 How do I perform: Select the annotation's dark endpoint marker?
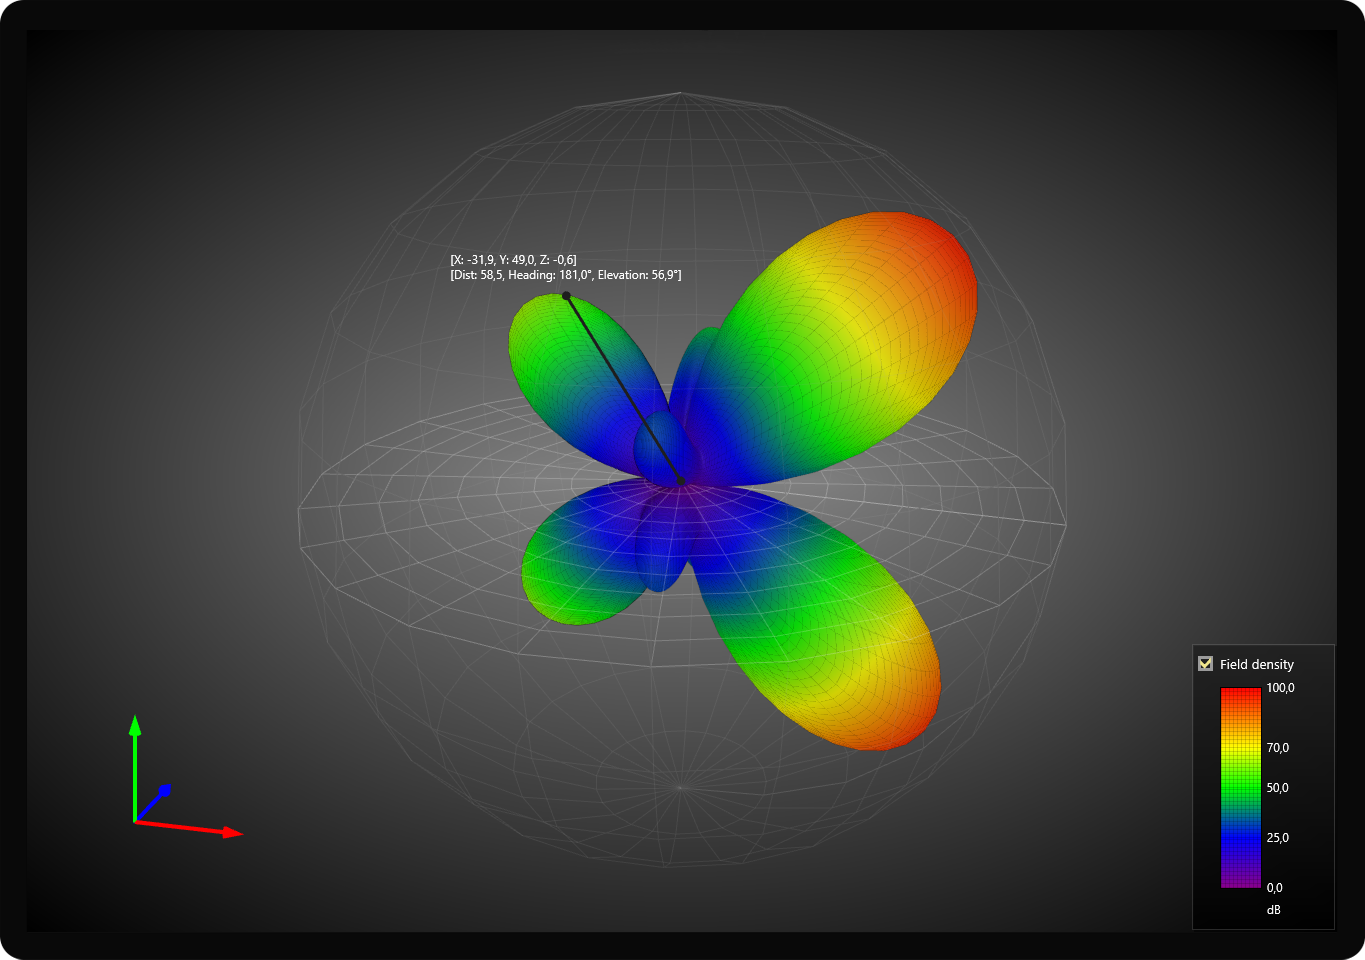(566, 296)
